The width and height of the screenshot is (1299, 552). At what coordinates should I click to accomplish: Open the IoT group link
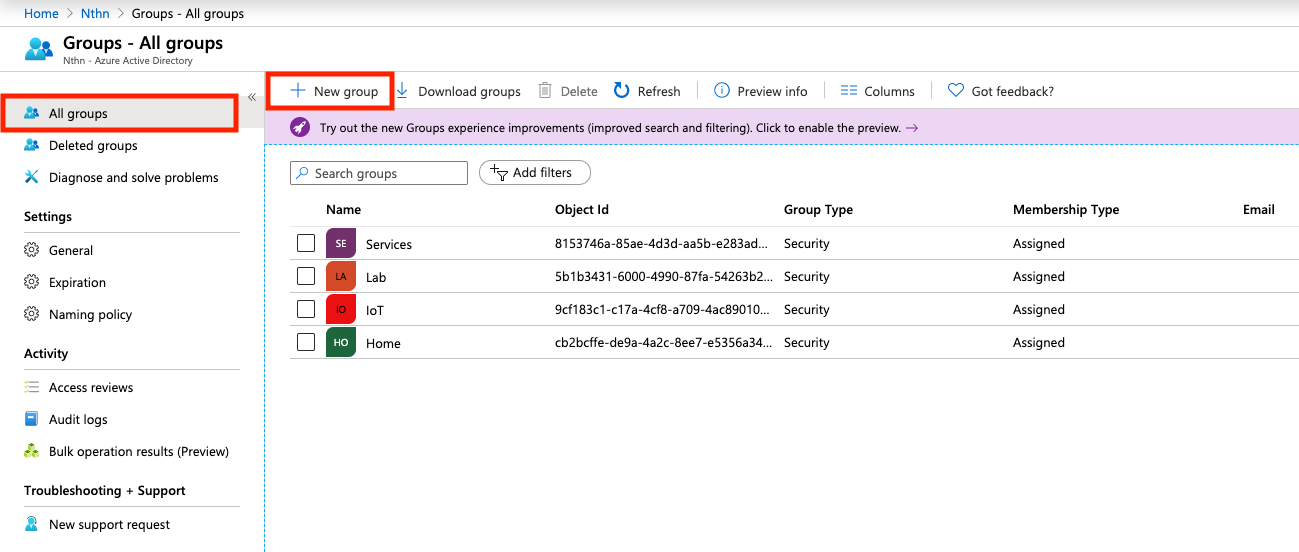coord(375,310)
